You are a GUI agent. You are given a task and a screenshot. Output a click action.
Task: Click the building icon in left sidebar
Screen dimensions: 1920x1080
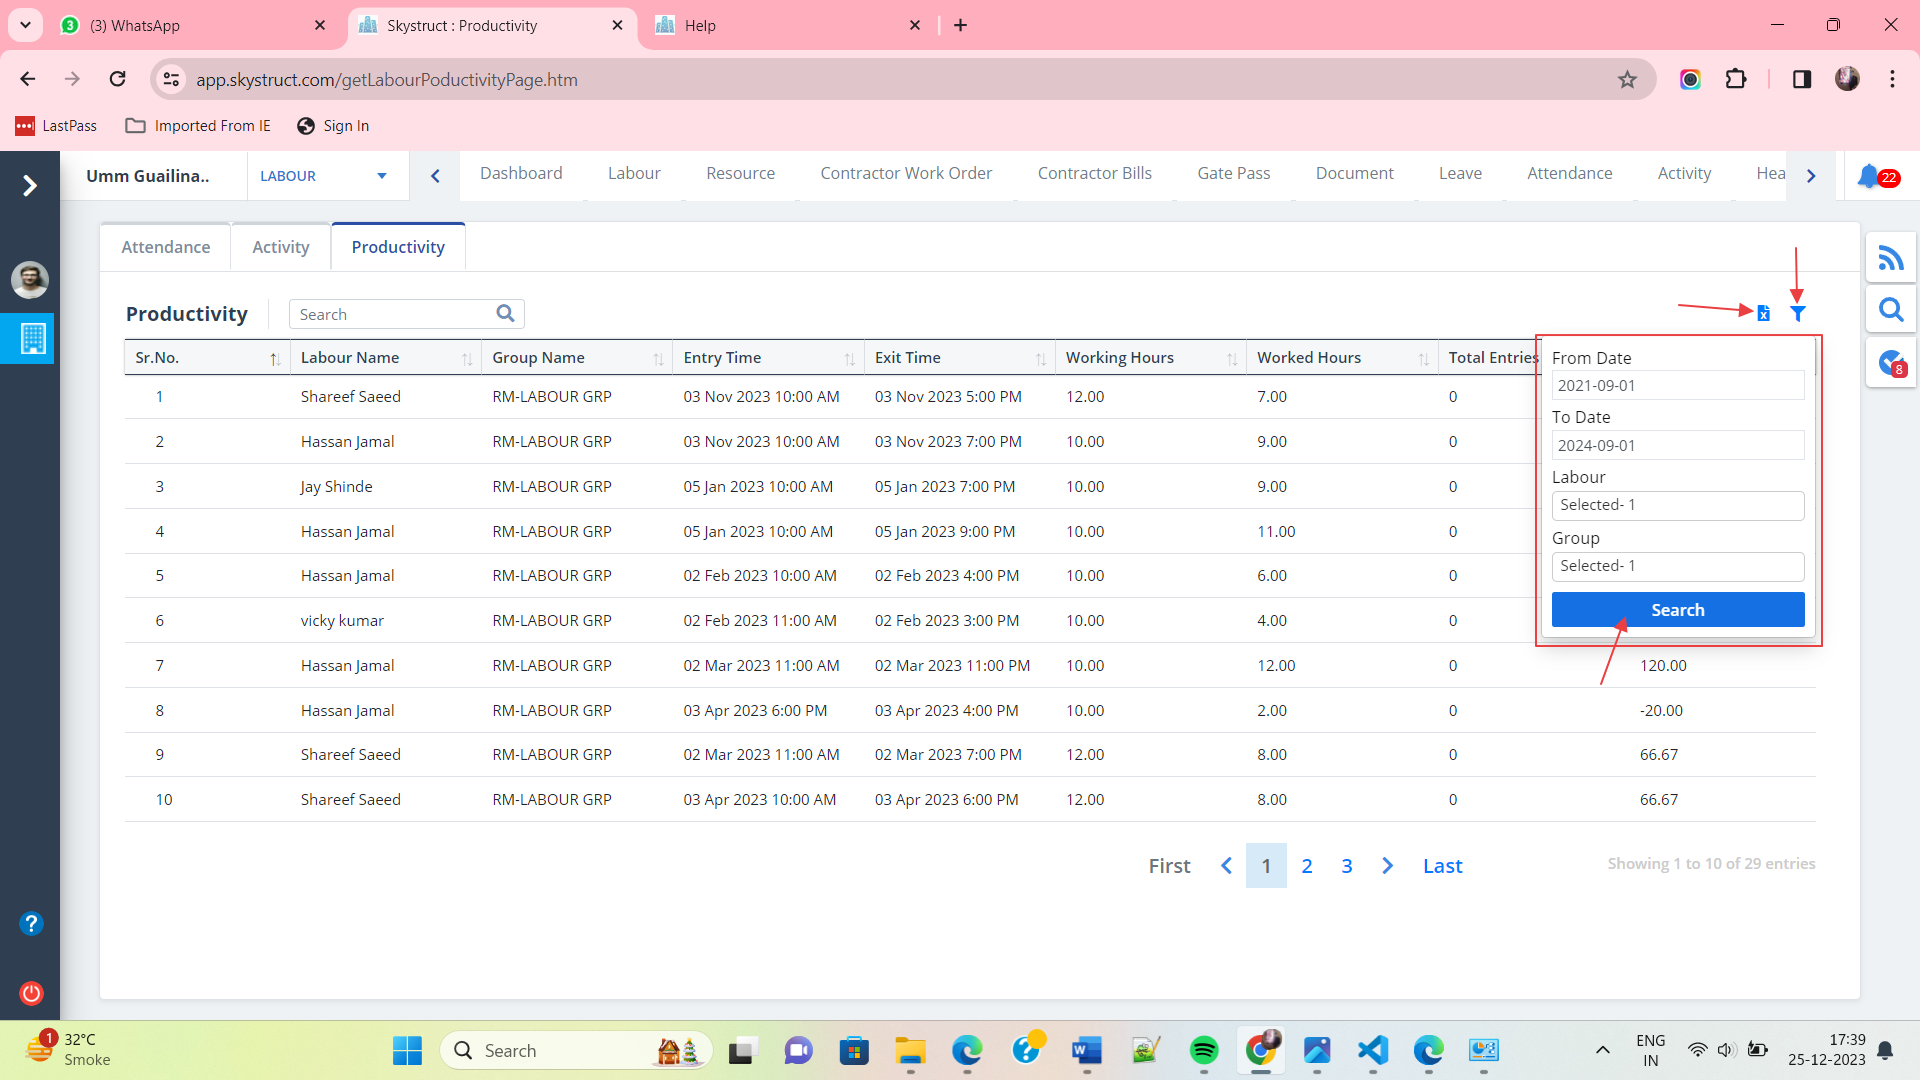(x=32, y=338)
